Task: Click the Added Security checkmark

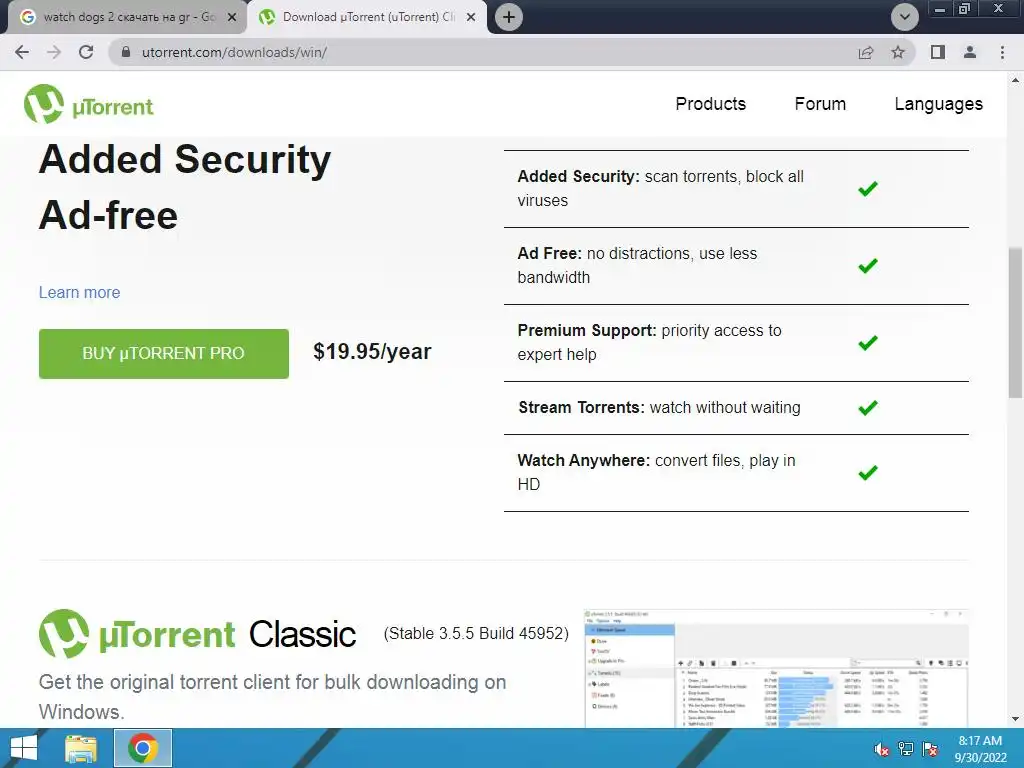Action: pos(868,189)
